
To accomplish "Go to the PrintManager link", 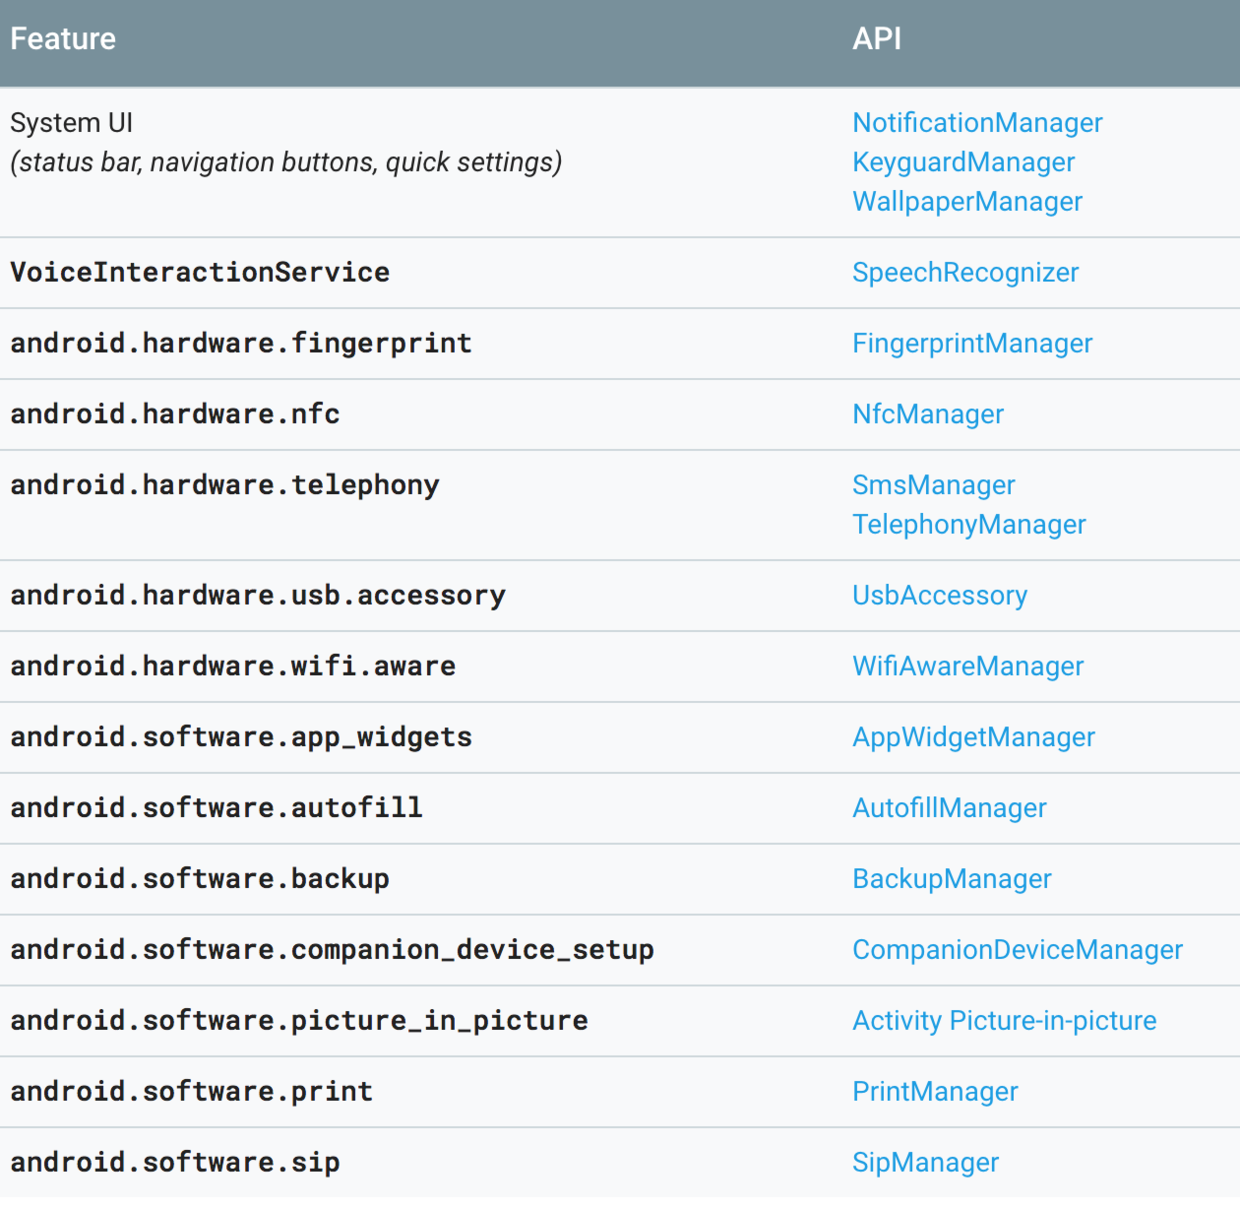I will click(x=935, y=1092).
